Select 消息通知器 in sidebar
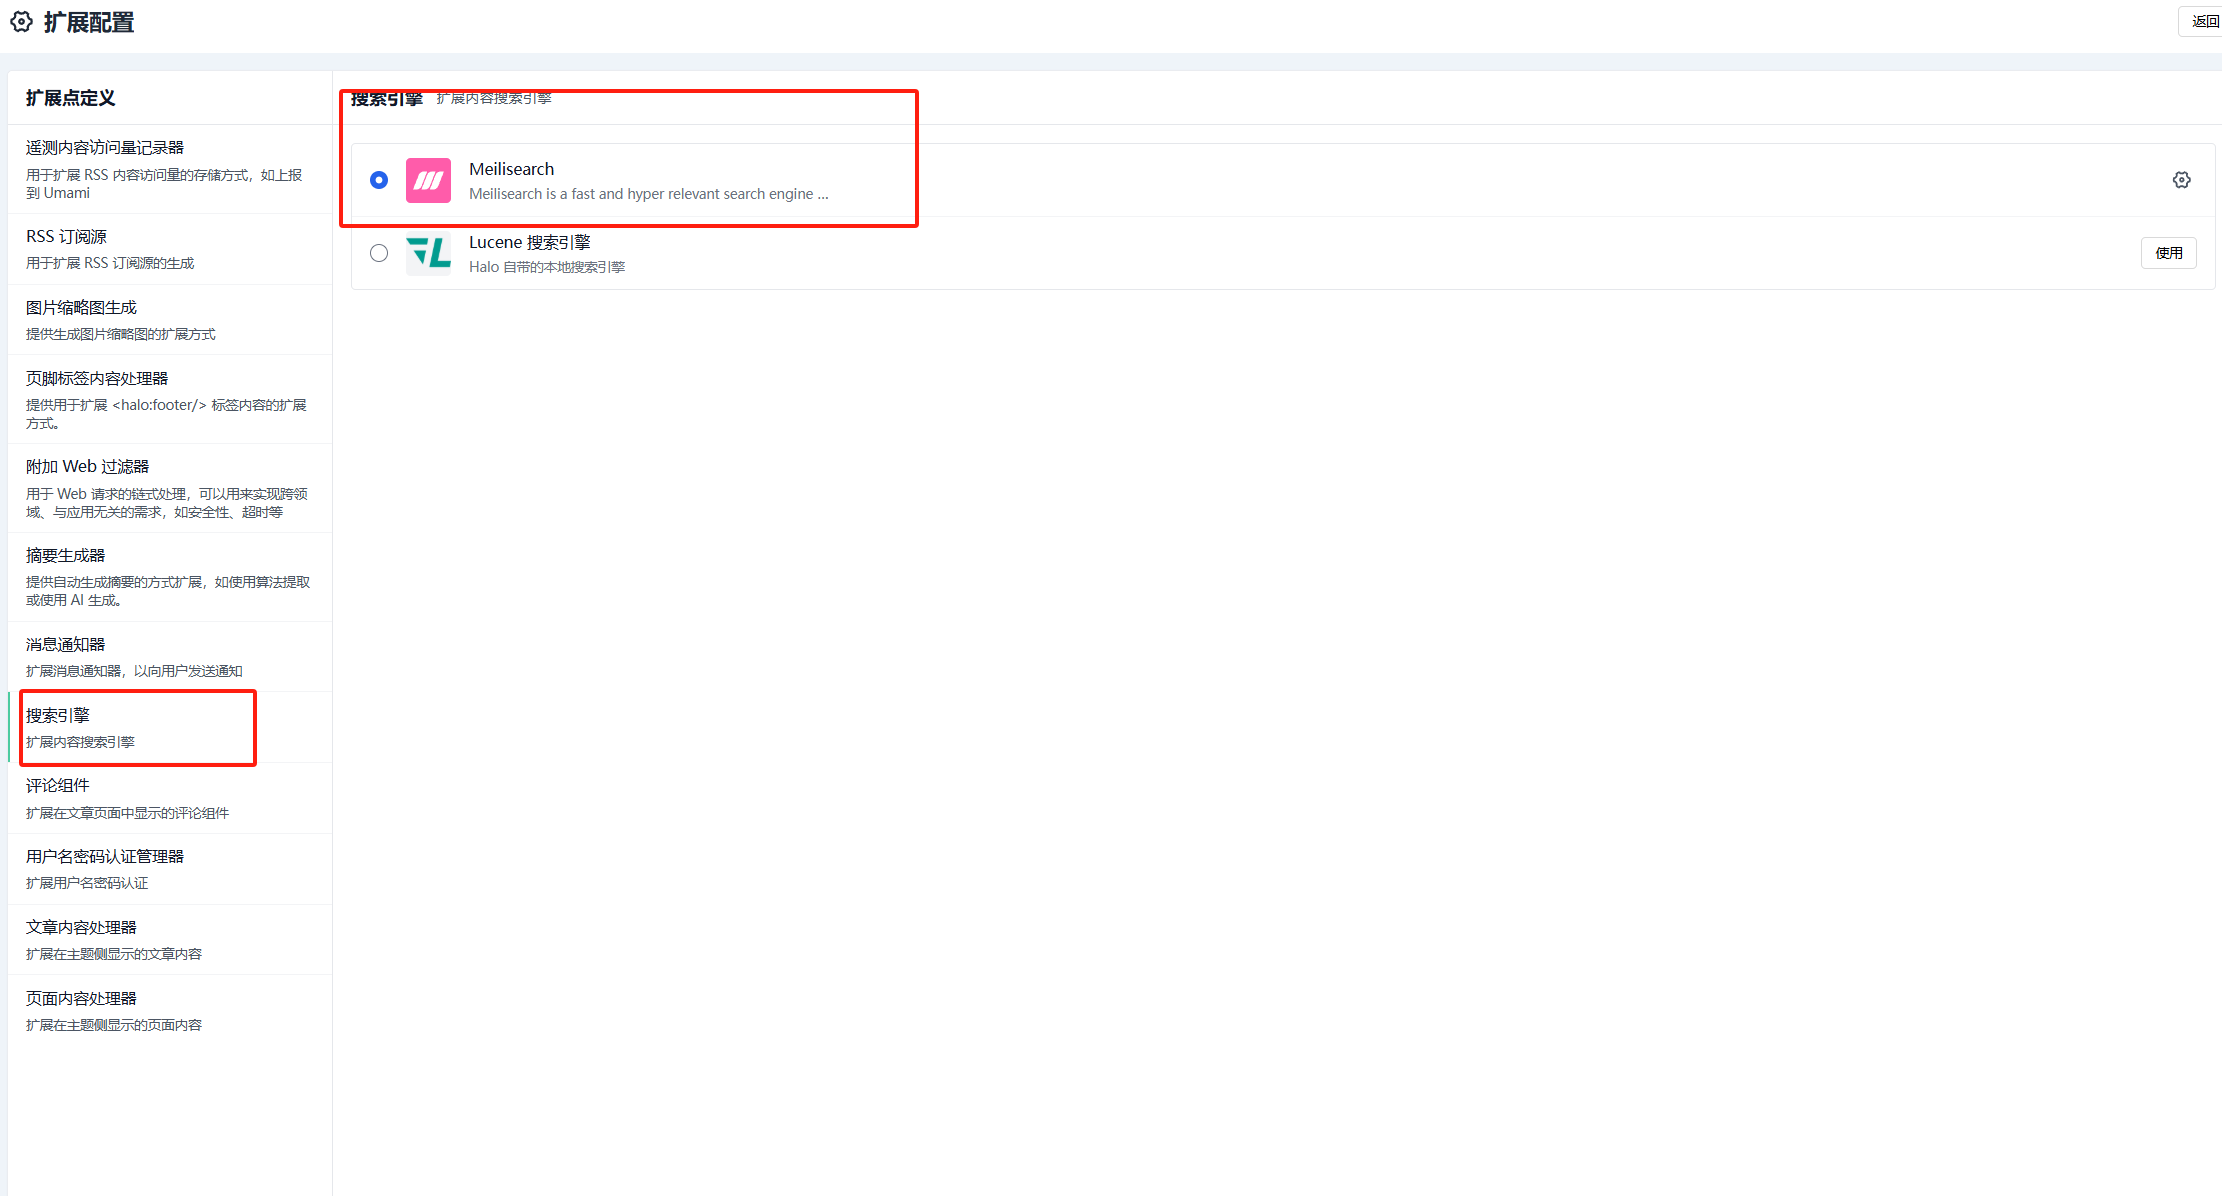2222x1196 pixels. click(x=65, y=645)
